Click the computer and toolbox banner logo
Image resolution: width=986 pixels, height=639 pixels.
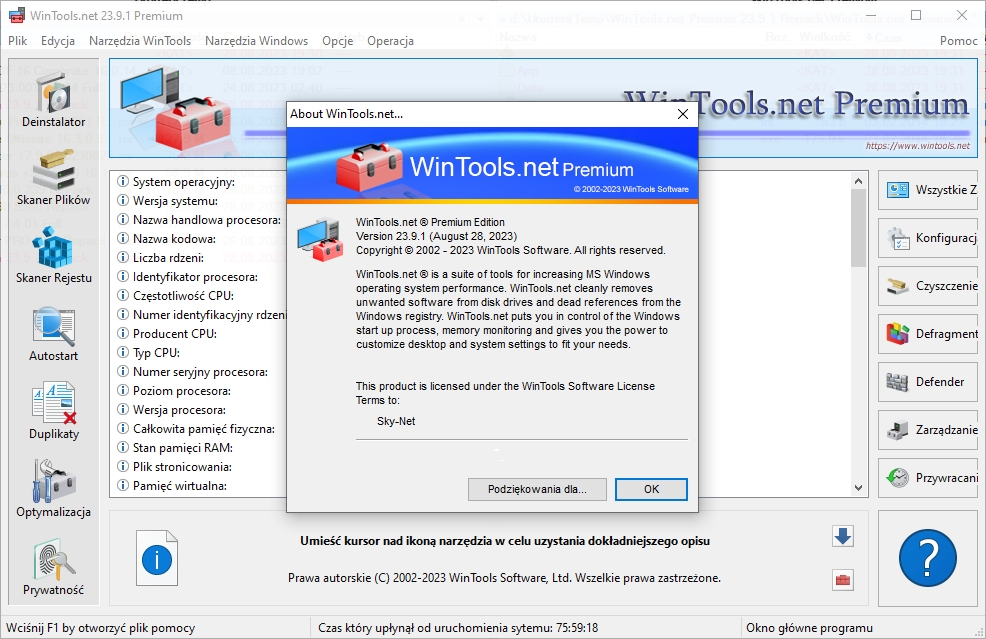176,108
